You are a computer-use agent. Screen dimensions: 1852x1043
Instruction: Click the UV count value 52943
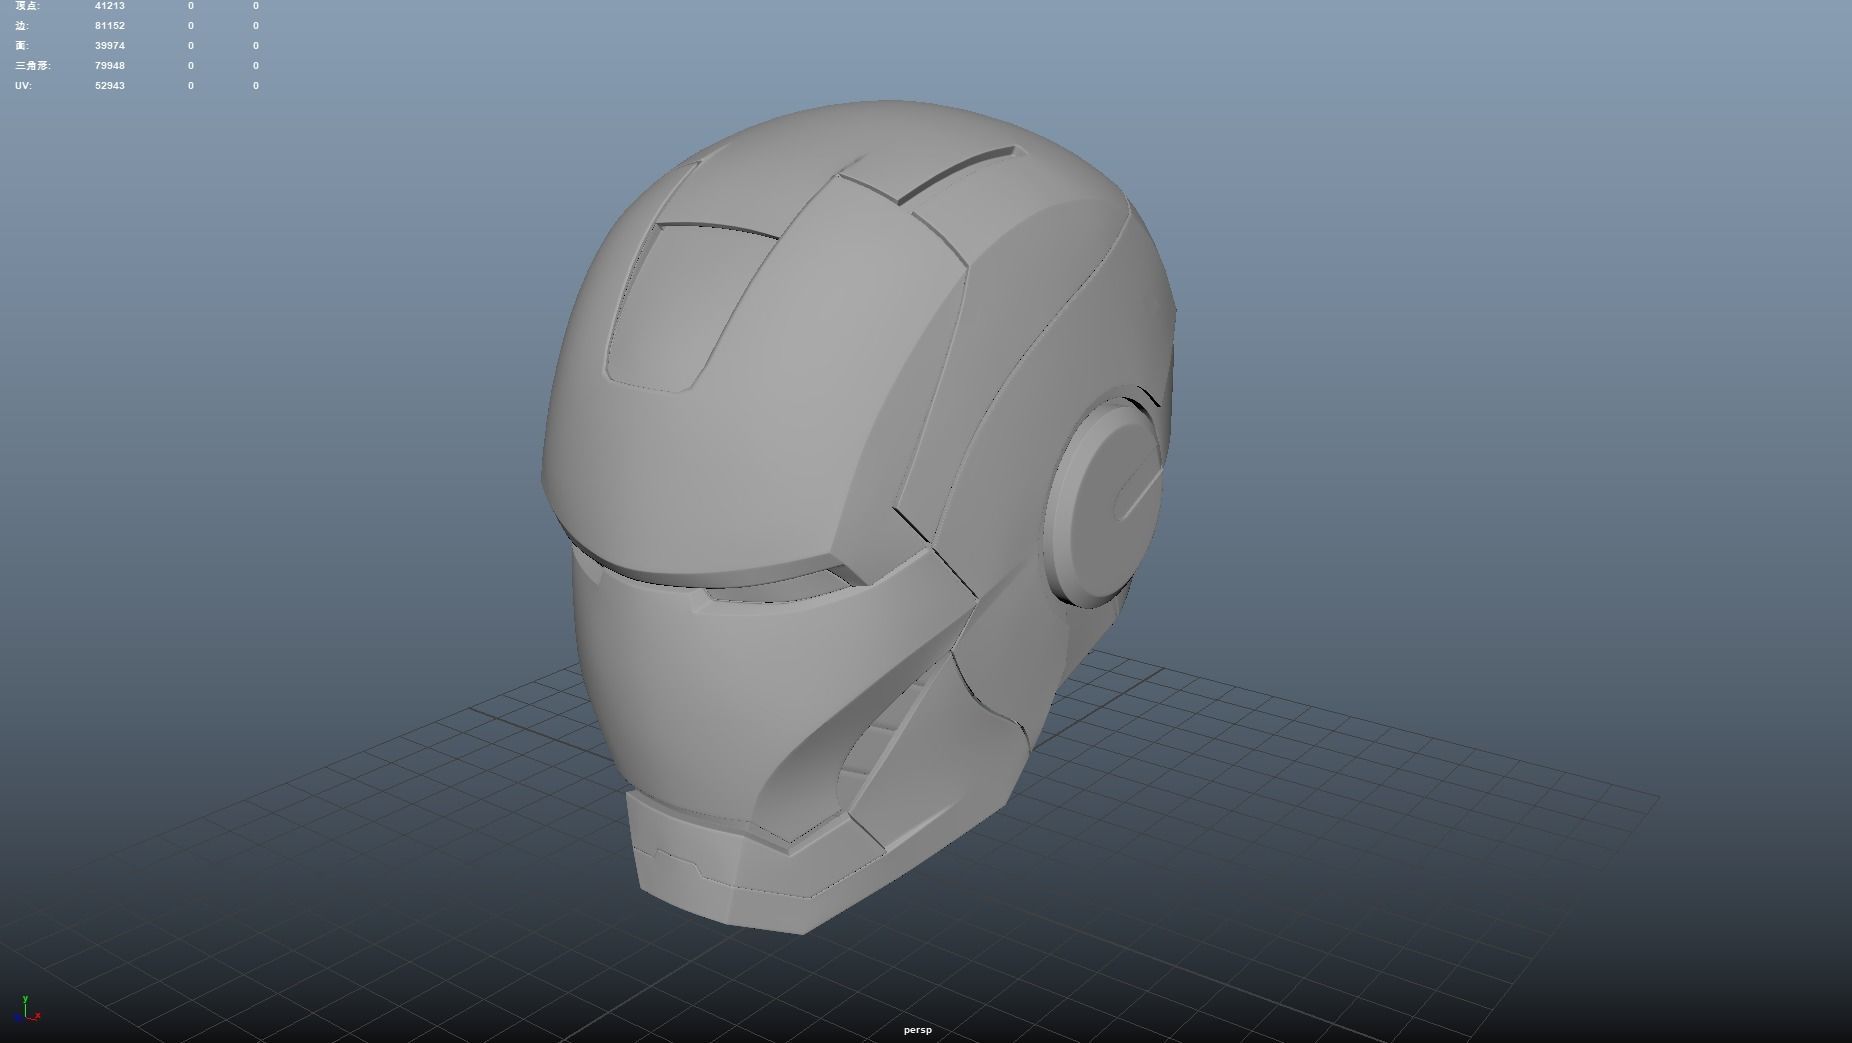(x=110, y=86)
